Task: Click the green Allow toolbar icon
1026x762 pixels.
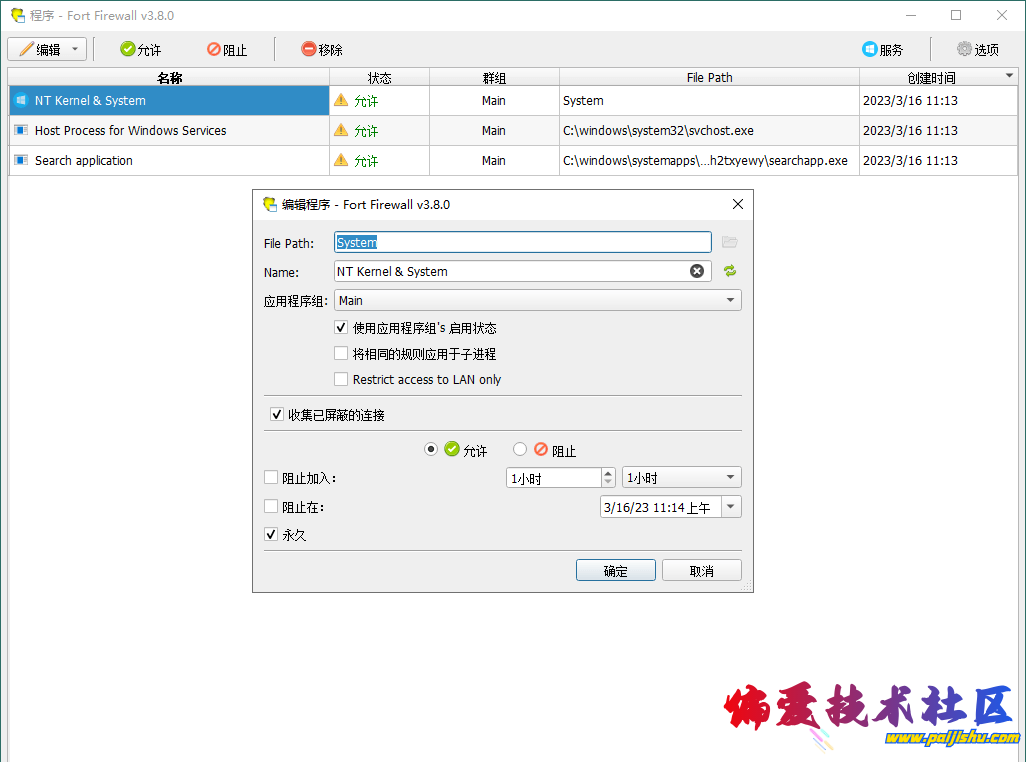Action: coord(128,49)
